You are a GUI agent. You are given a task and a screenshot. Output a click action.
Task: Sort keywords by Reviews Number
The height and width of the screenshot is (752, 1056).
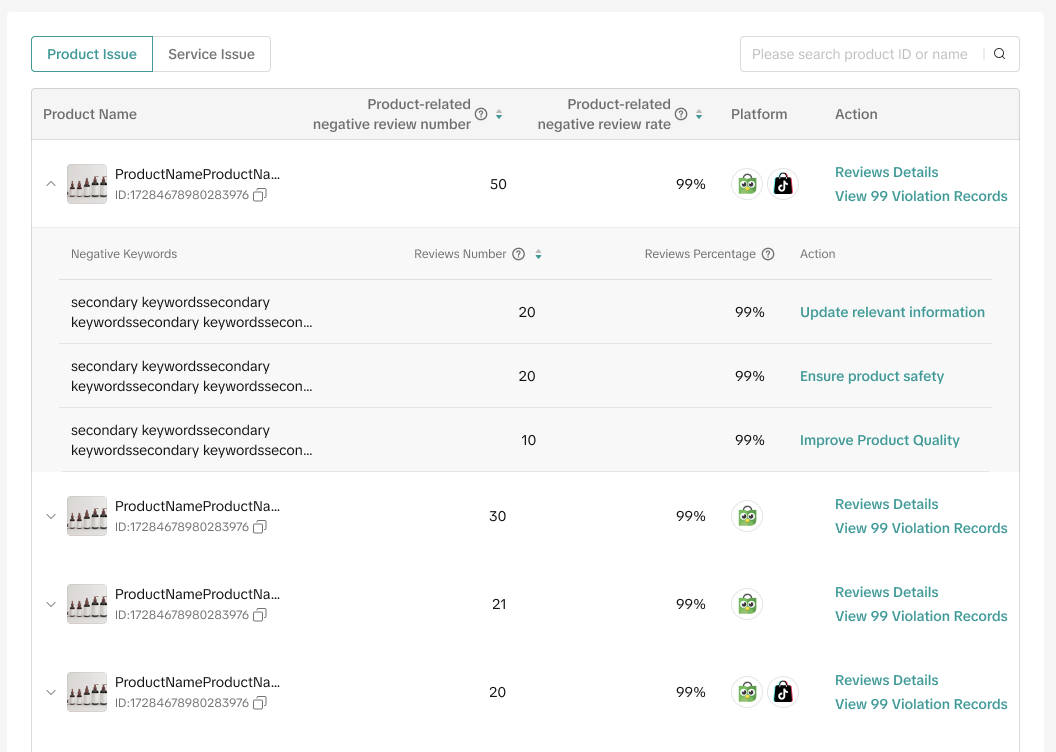click(x=538, y=254)
